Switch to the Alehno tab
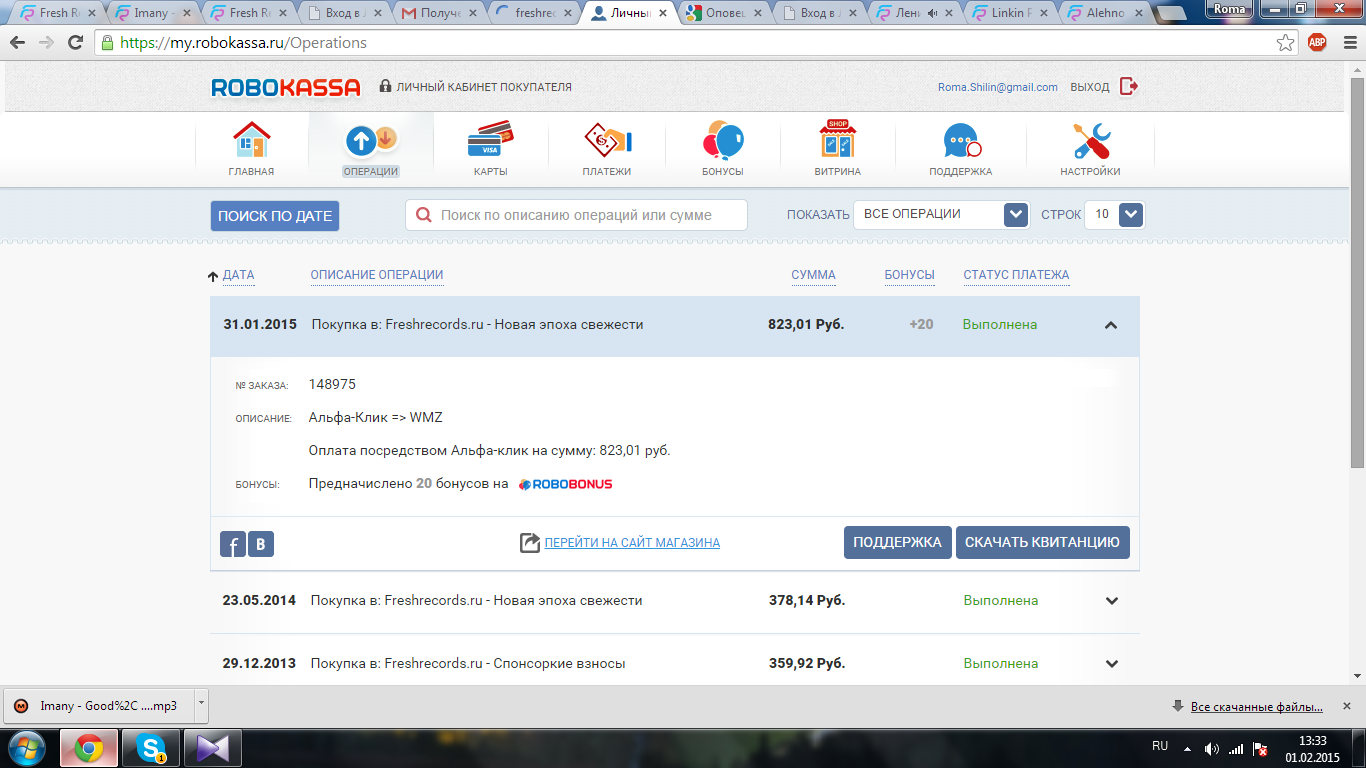 point(1105,14)
